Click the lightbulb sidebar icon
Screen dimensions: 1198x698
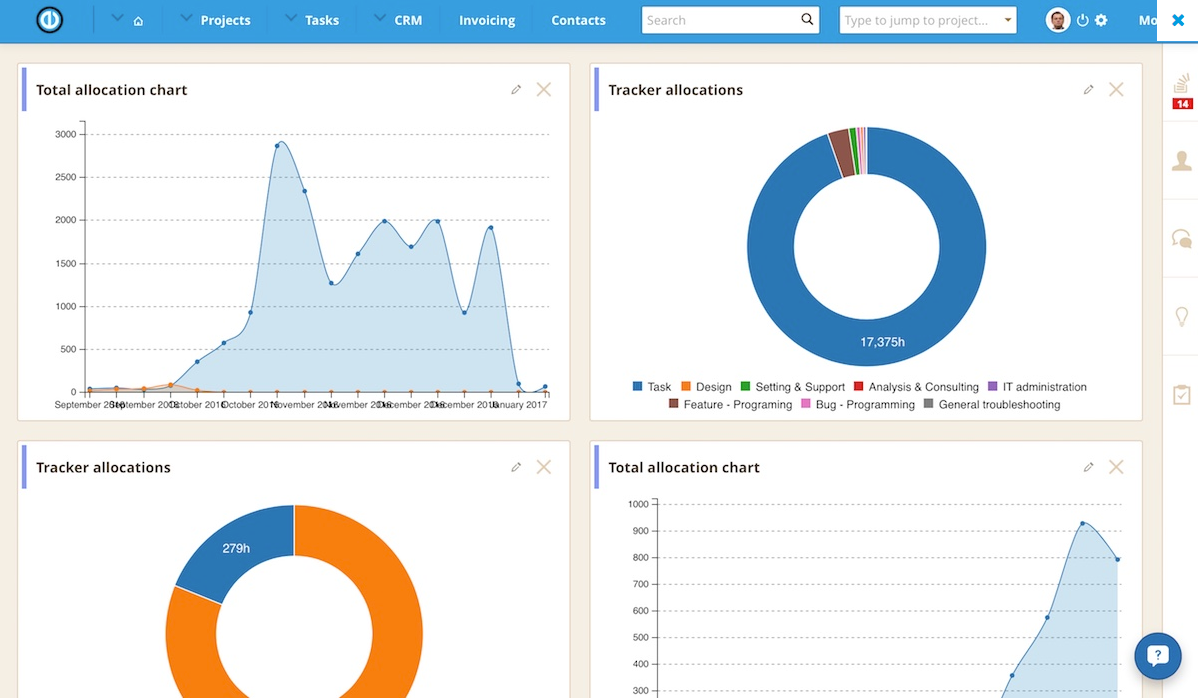[x=1182, y=316]
